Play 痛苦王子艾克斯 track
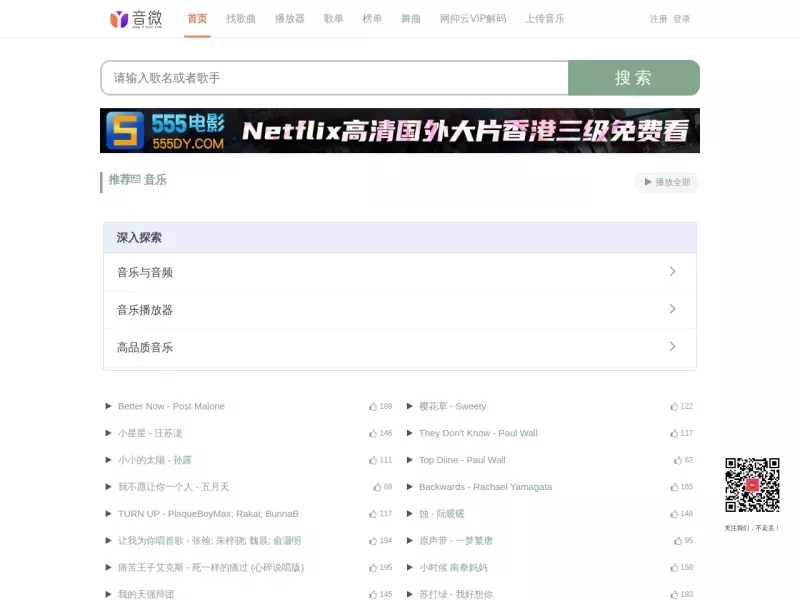 [108, 567]
